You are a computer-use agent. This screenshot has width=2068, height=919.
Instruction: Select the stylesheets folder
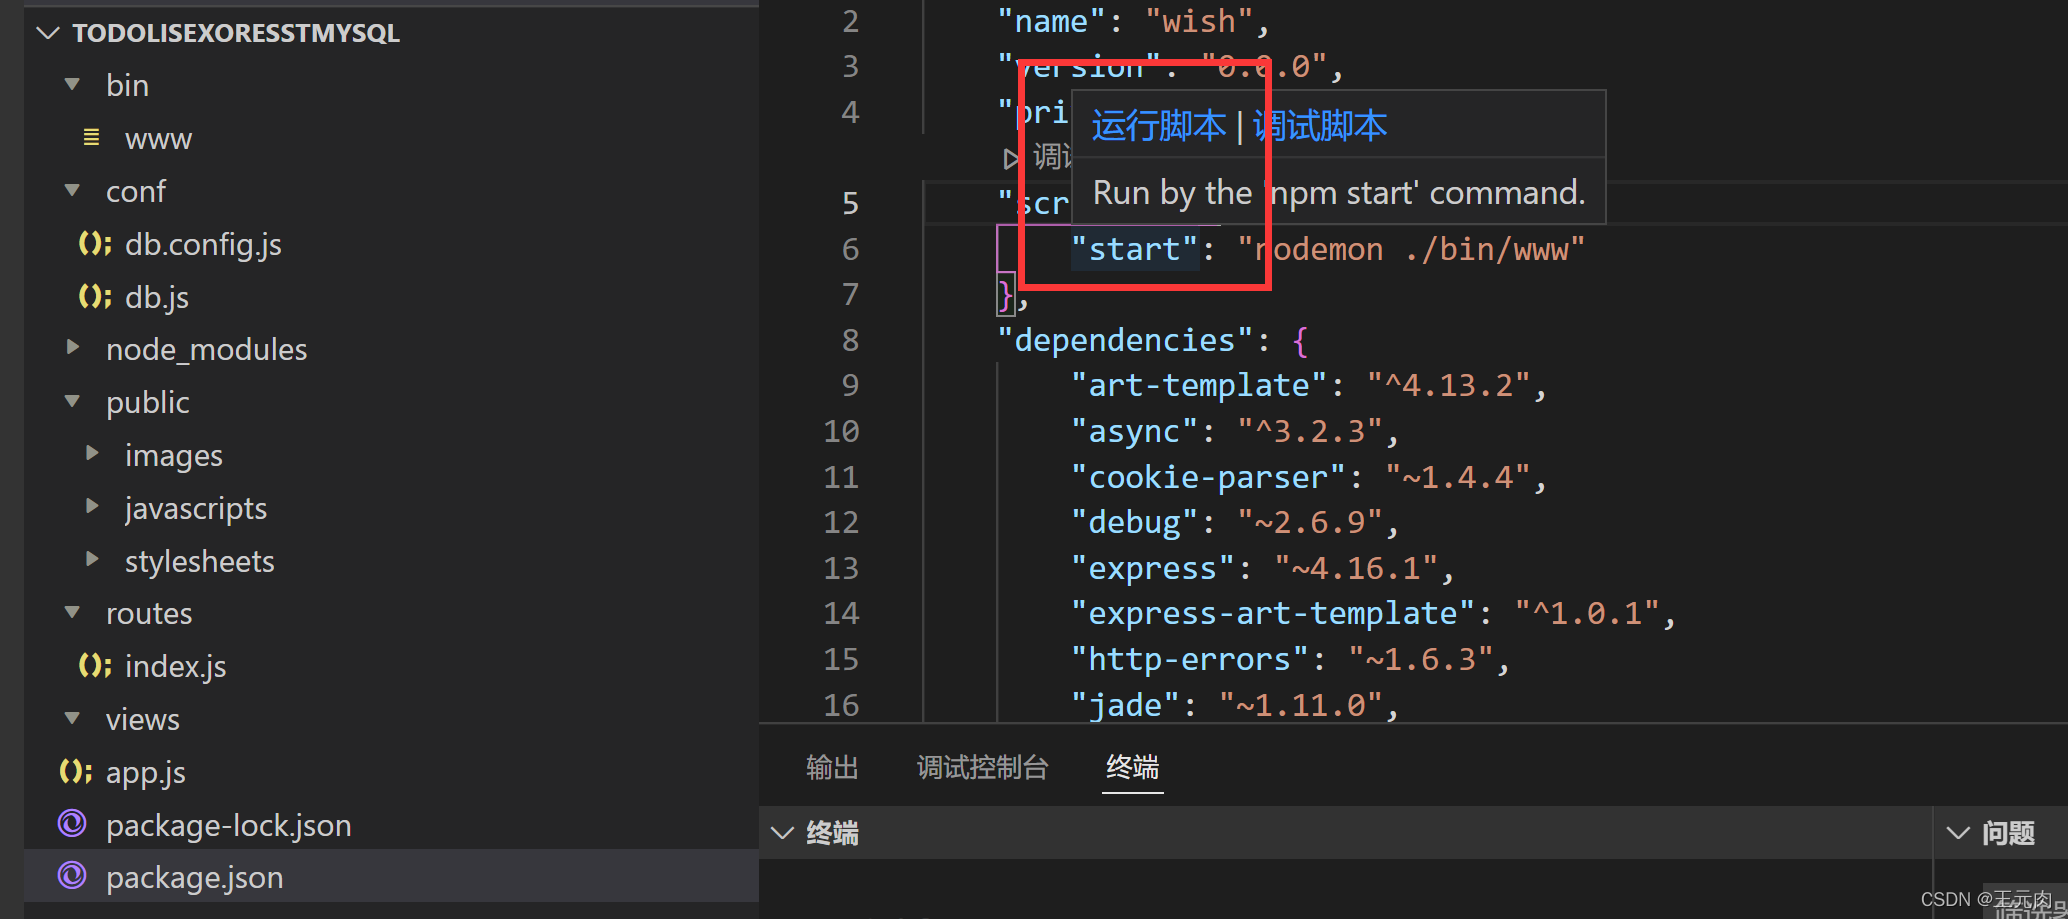coord(199,562)
